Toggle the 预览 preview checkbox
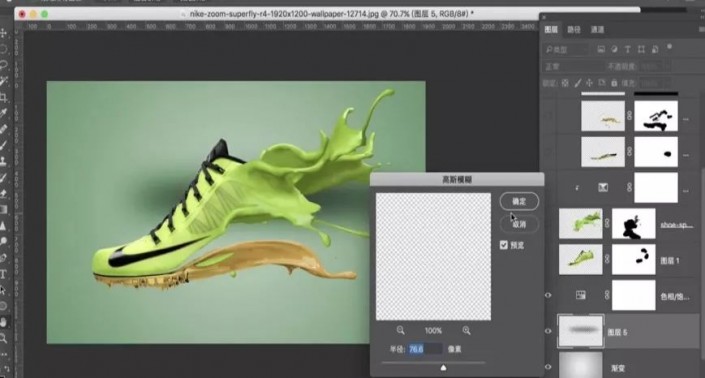This screenshot has width=705, height=378. (x=504, y=245)
